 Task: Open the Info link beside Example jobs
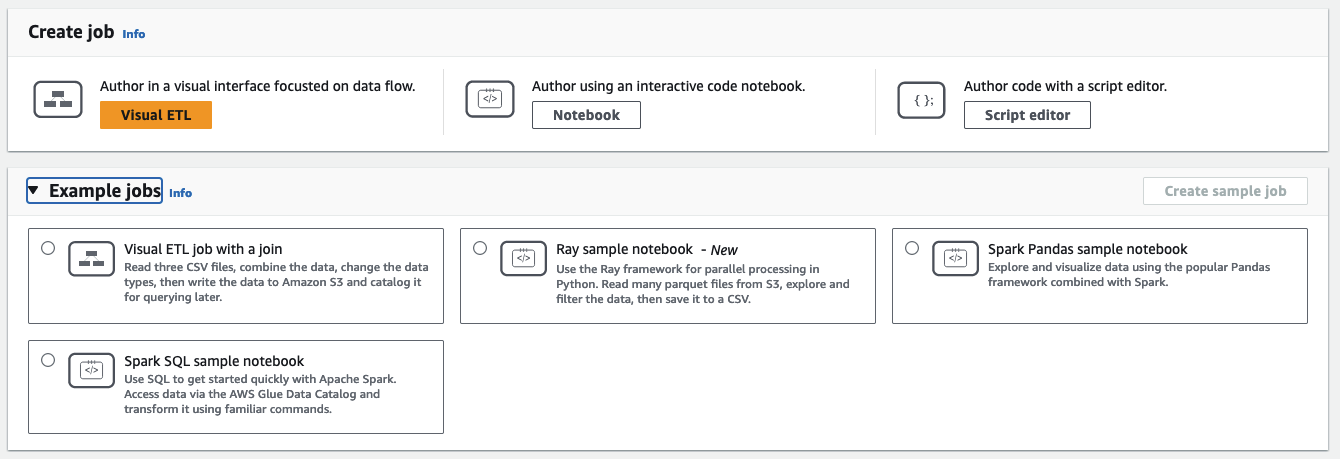(x=180, y=193)
